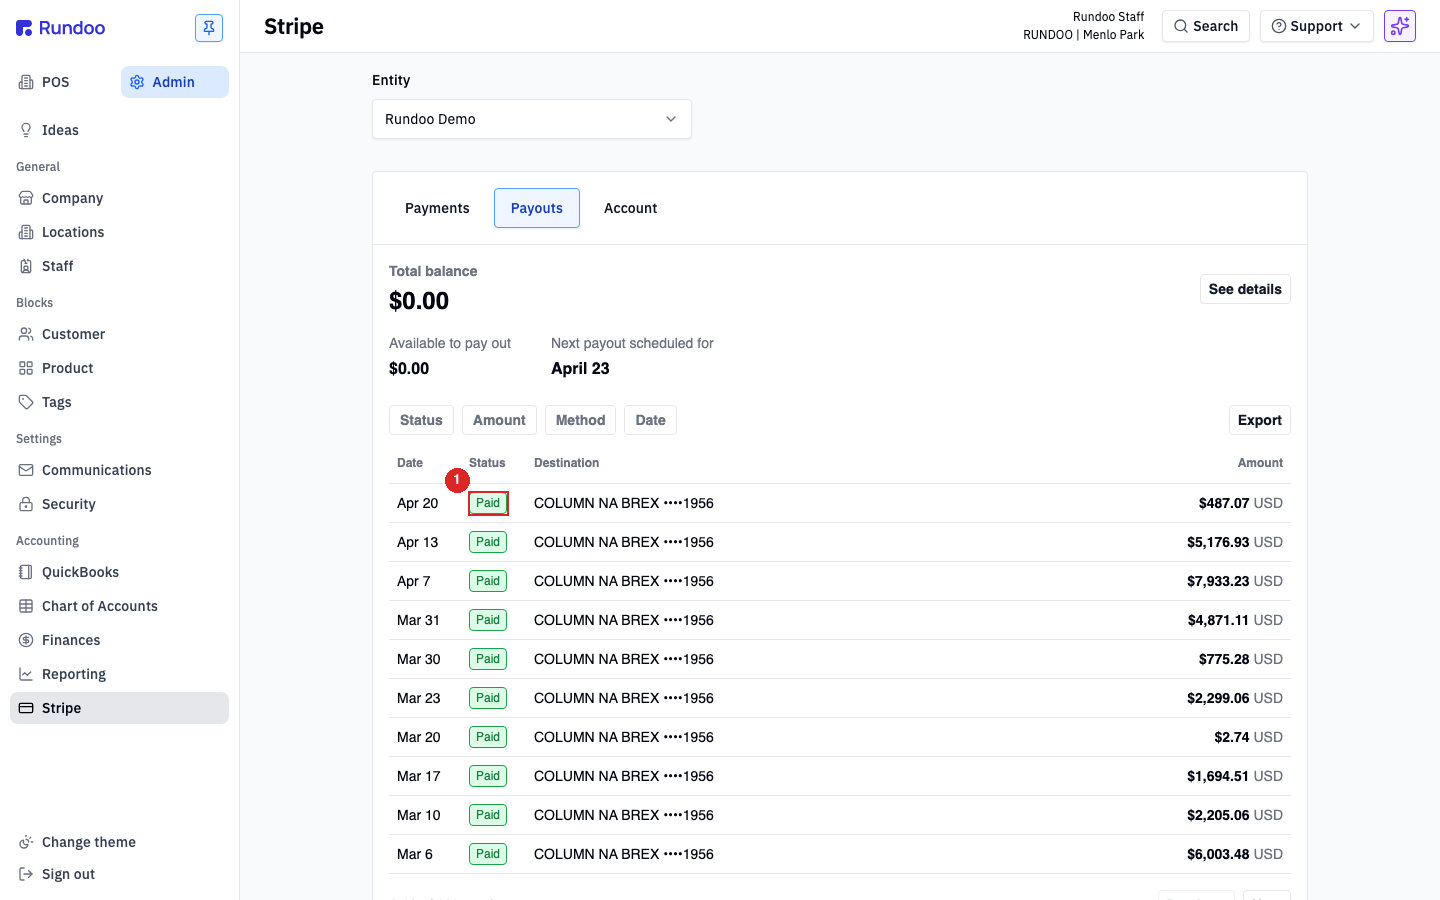Toggle the sidebar pin icon
1440x900 pixels.
209,28
